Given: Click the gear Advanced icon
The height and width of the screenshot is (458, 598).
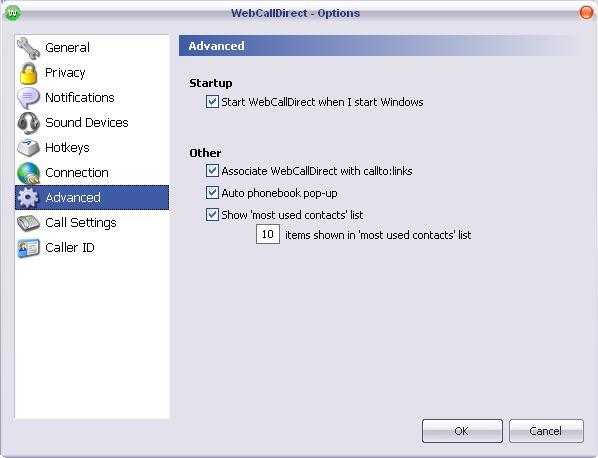Looking at the screenshot, I should point(28,198).
